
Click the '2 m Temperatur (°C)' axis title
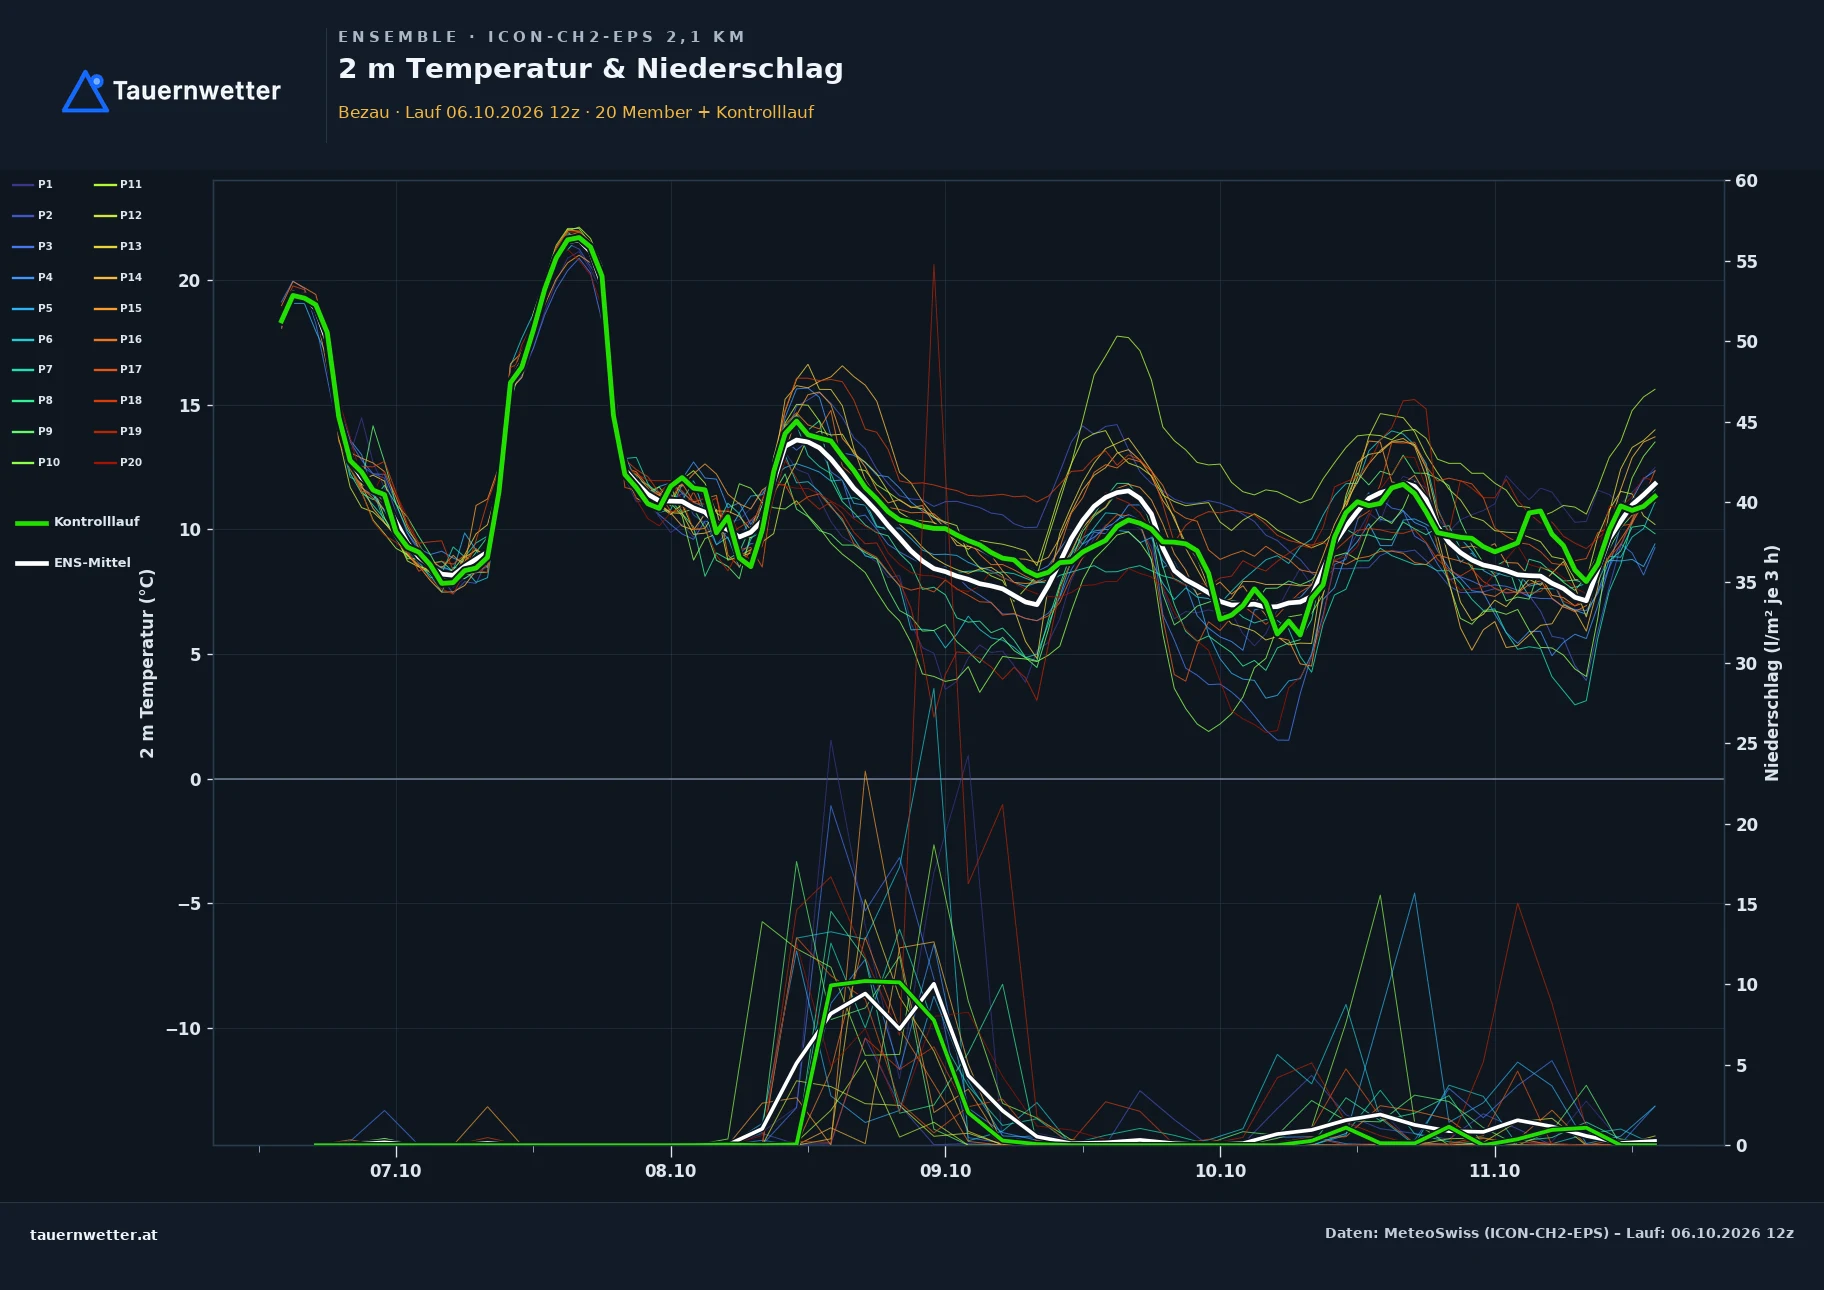pos(147,663)
